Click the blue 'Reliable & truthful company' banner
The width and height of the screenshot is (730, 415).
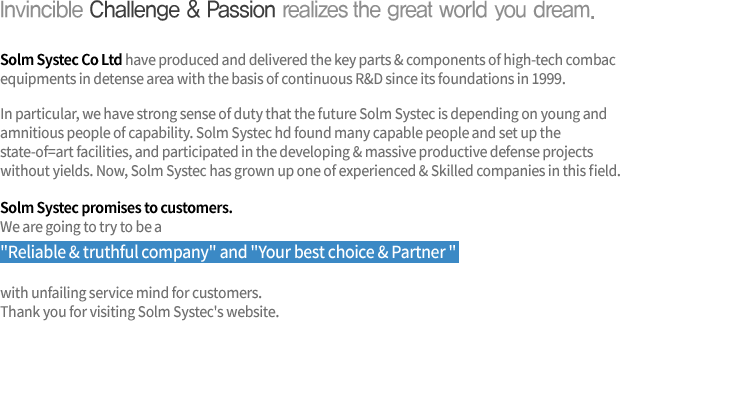[229, 252]
